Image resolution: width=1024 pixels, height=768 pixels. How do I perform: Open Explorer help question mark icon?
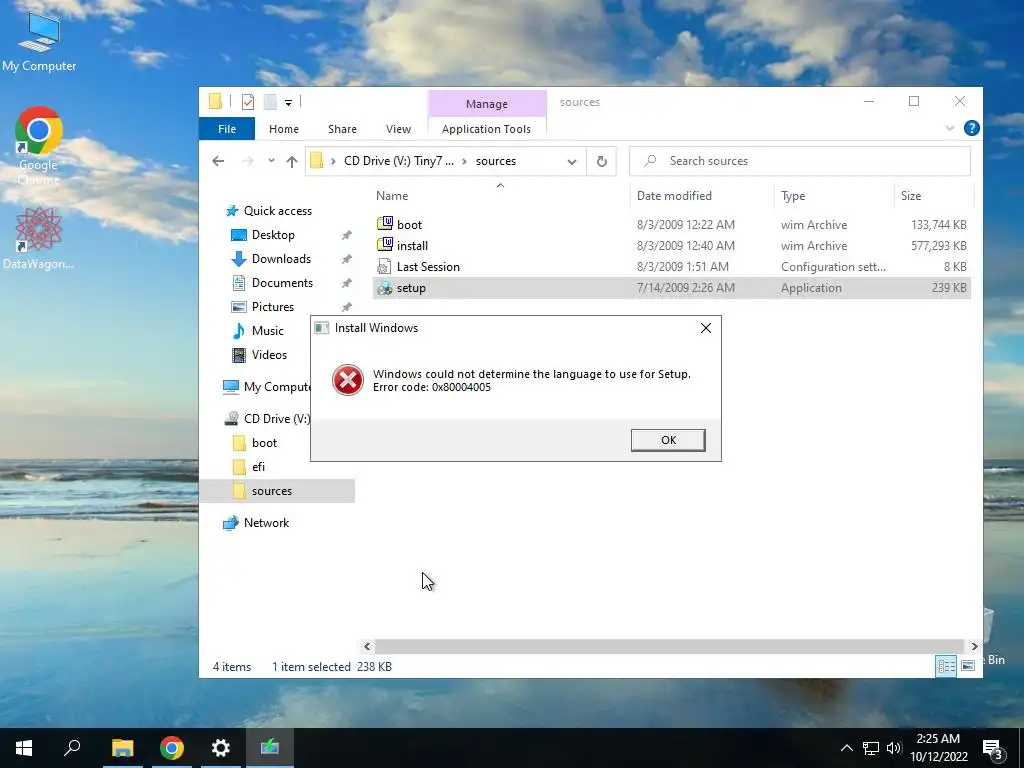[971, 129]
